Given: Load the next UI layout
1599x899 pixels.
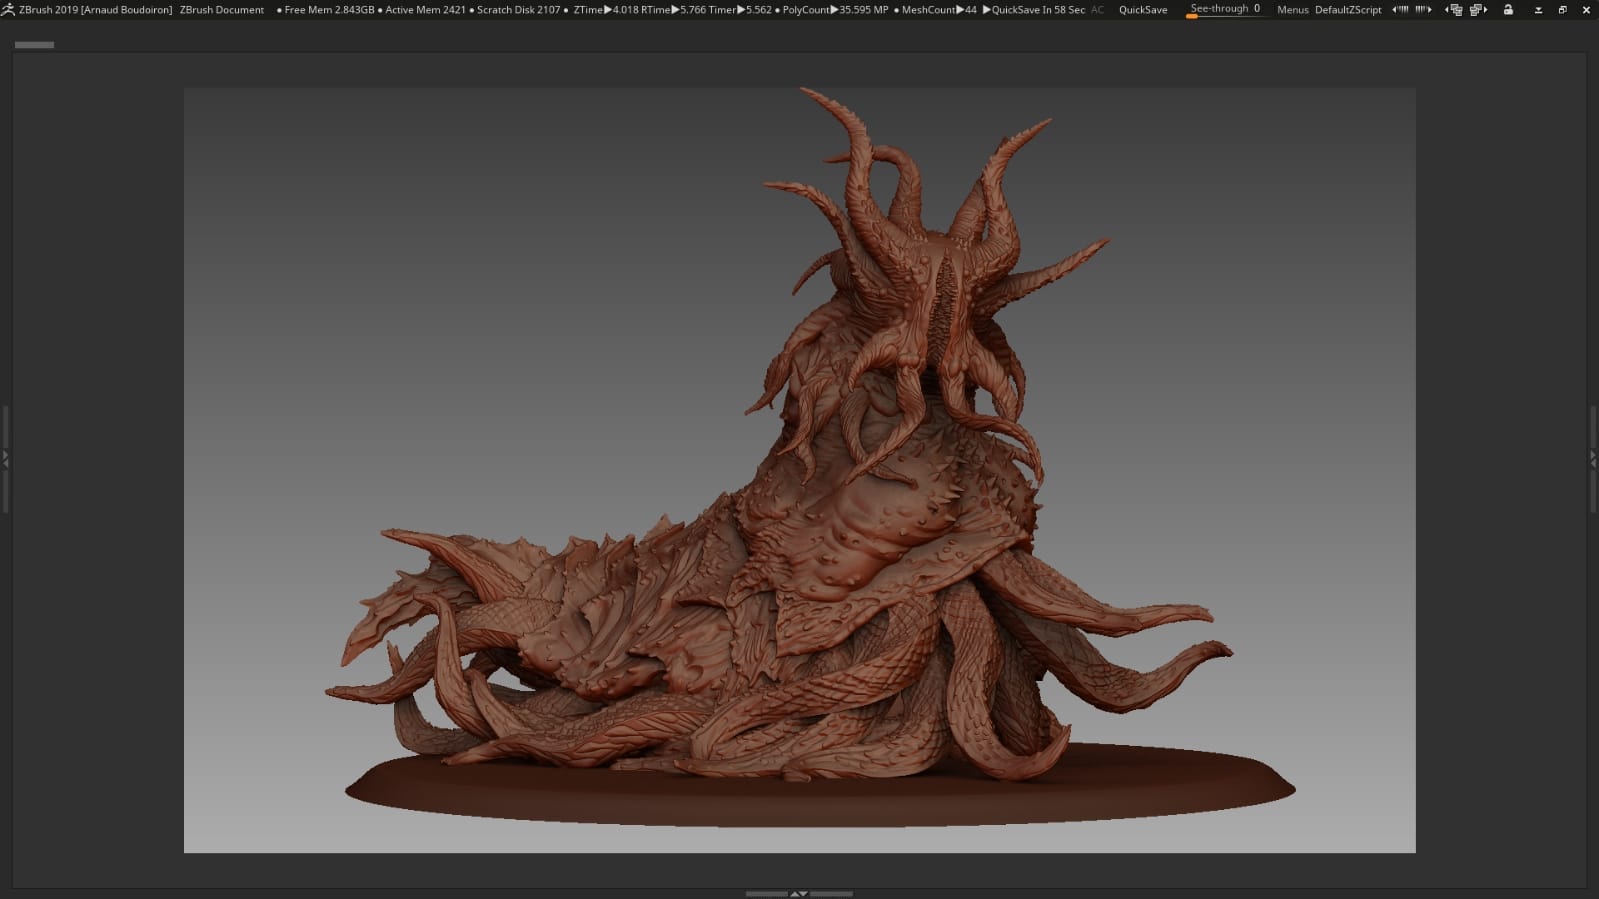Looking at the screenshot, I should point(1478,9).
